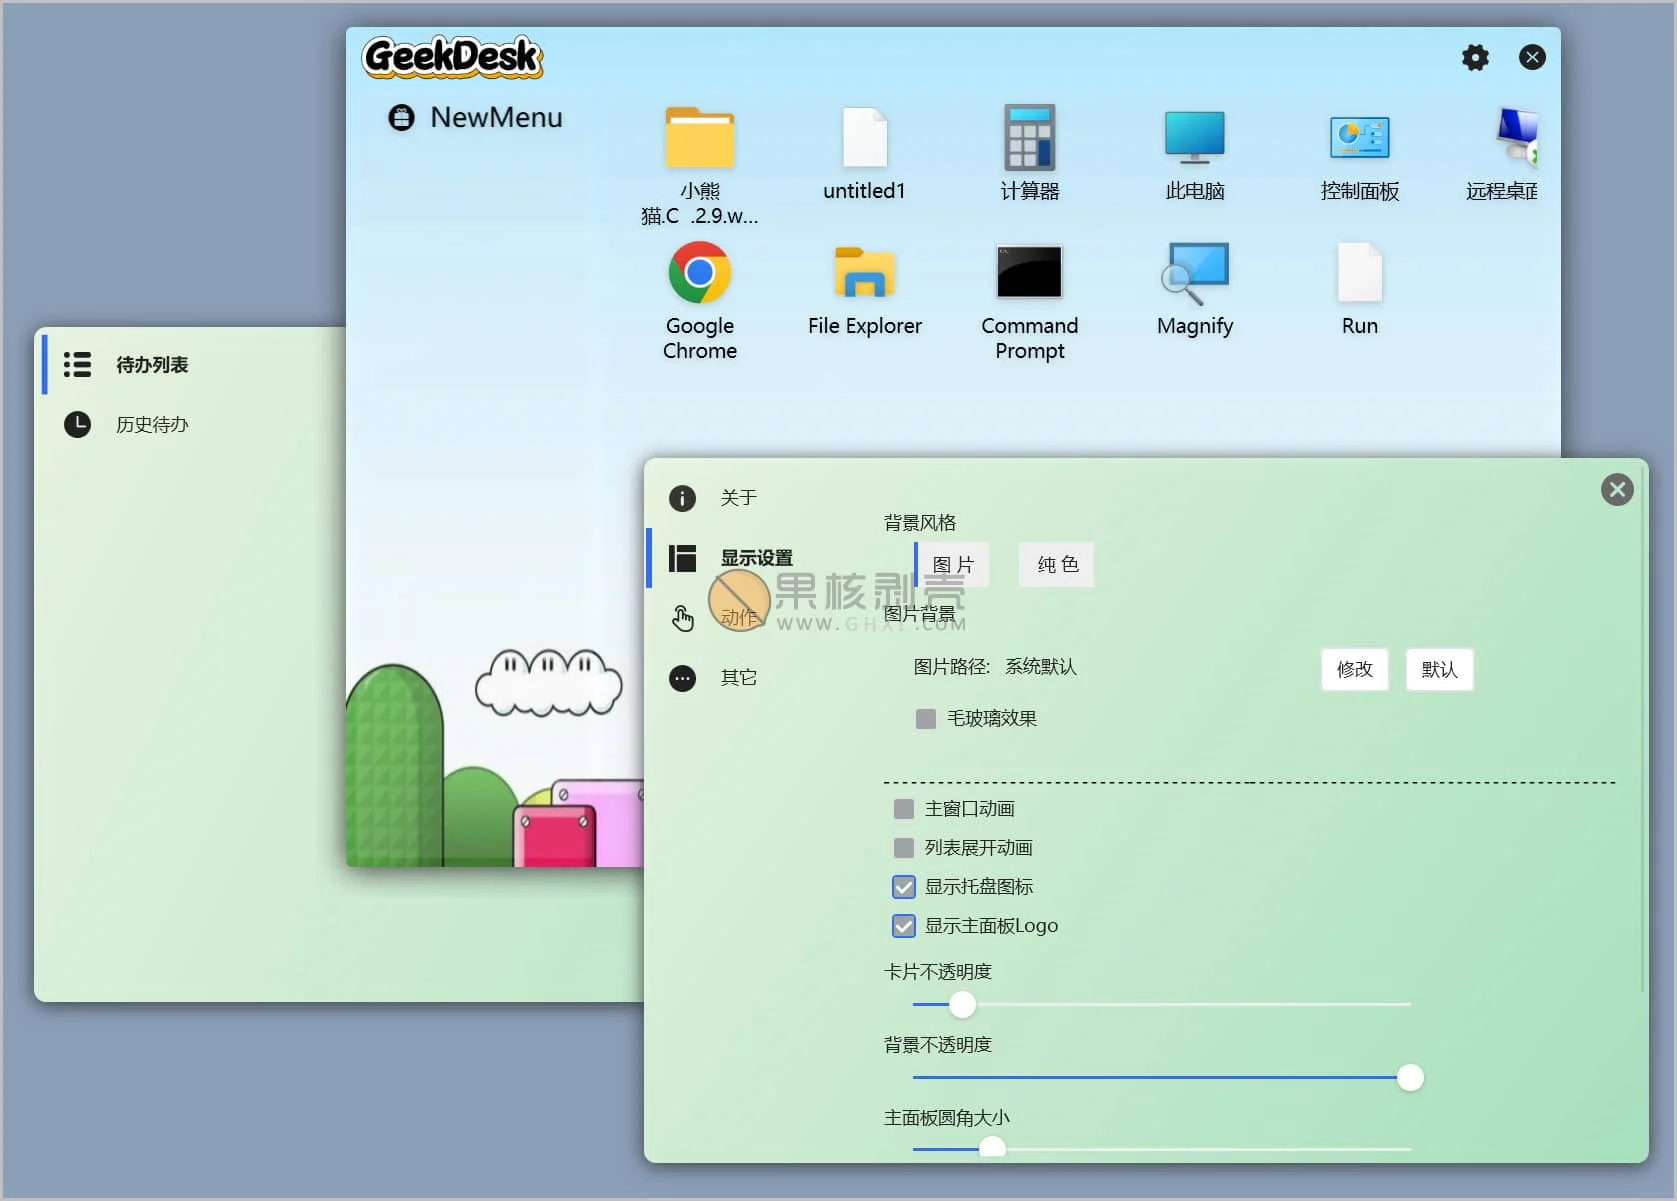Choose the 纯色 background style button
Viewport: 1677px width, 1201px height.
click(1057, 565)
